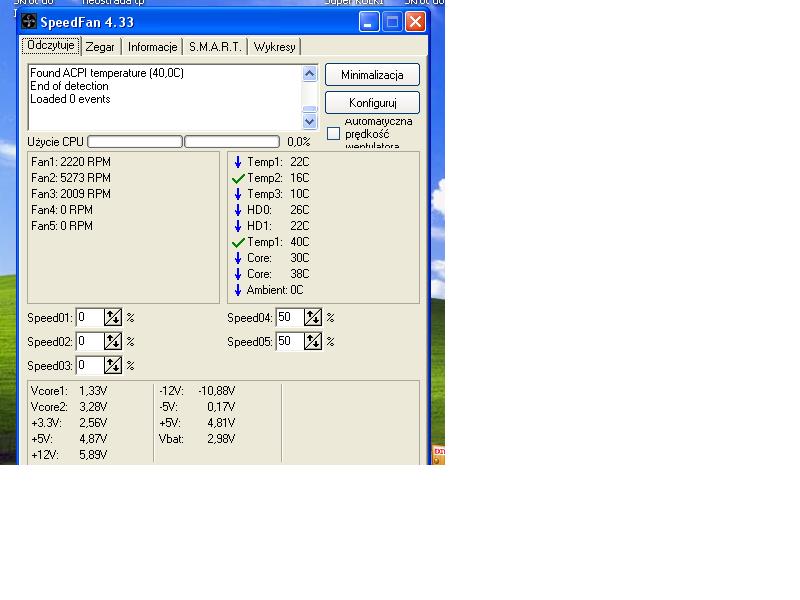Click the 'Found ACPI temperature' log line
This screenshot has width=800, height=600.
[x=107, y=73]
